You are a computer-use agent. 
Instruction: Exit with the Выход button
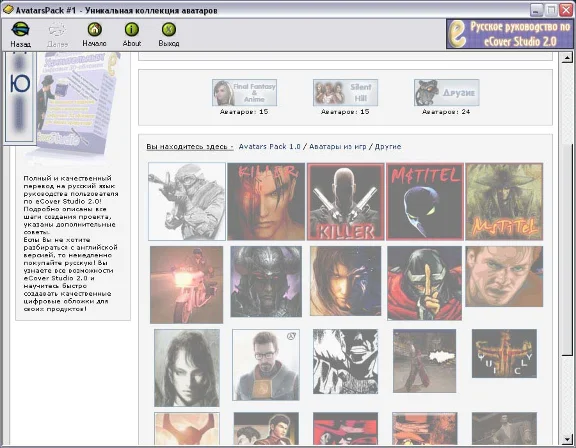point(169,35)
